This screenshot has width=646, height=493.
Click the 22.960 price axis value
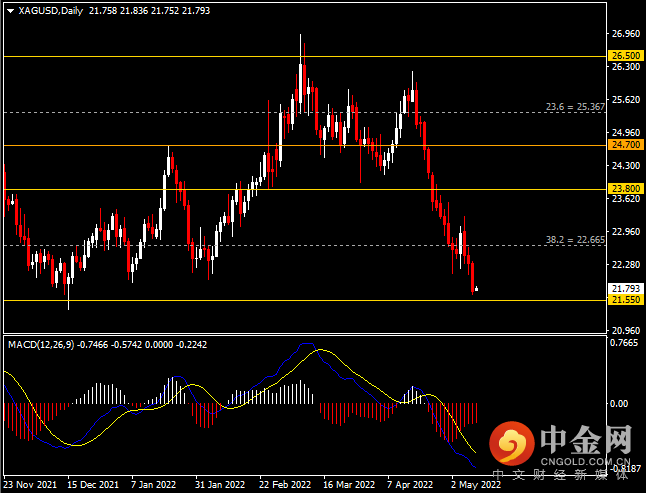pos(626,231)
